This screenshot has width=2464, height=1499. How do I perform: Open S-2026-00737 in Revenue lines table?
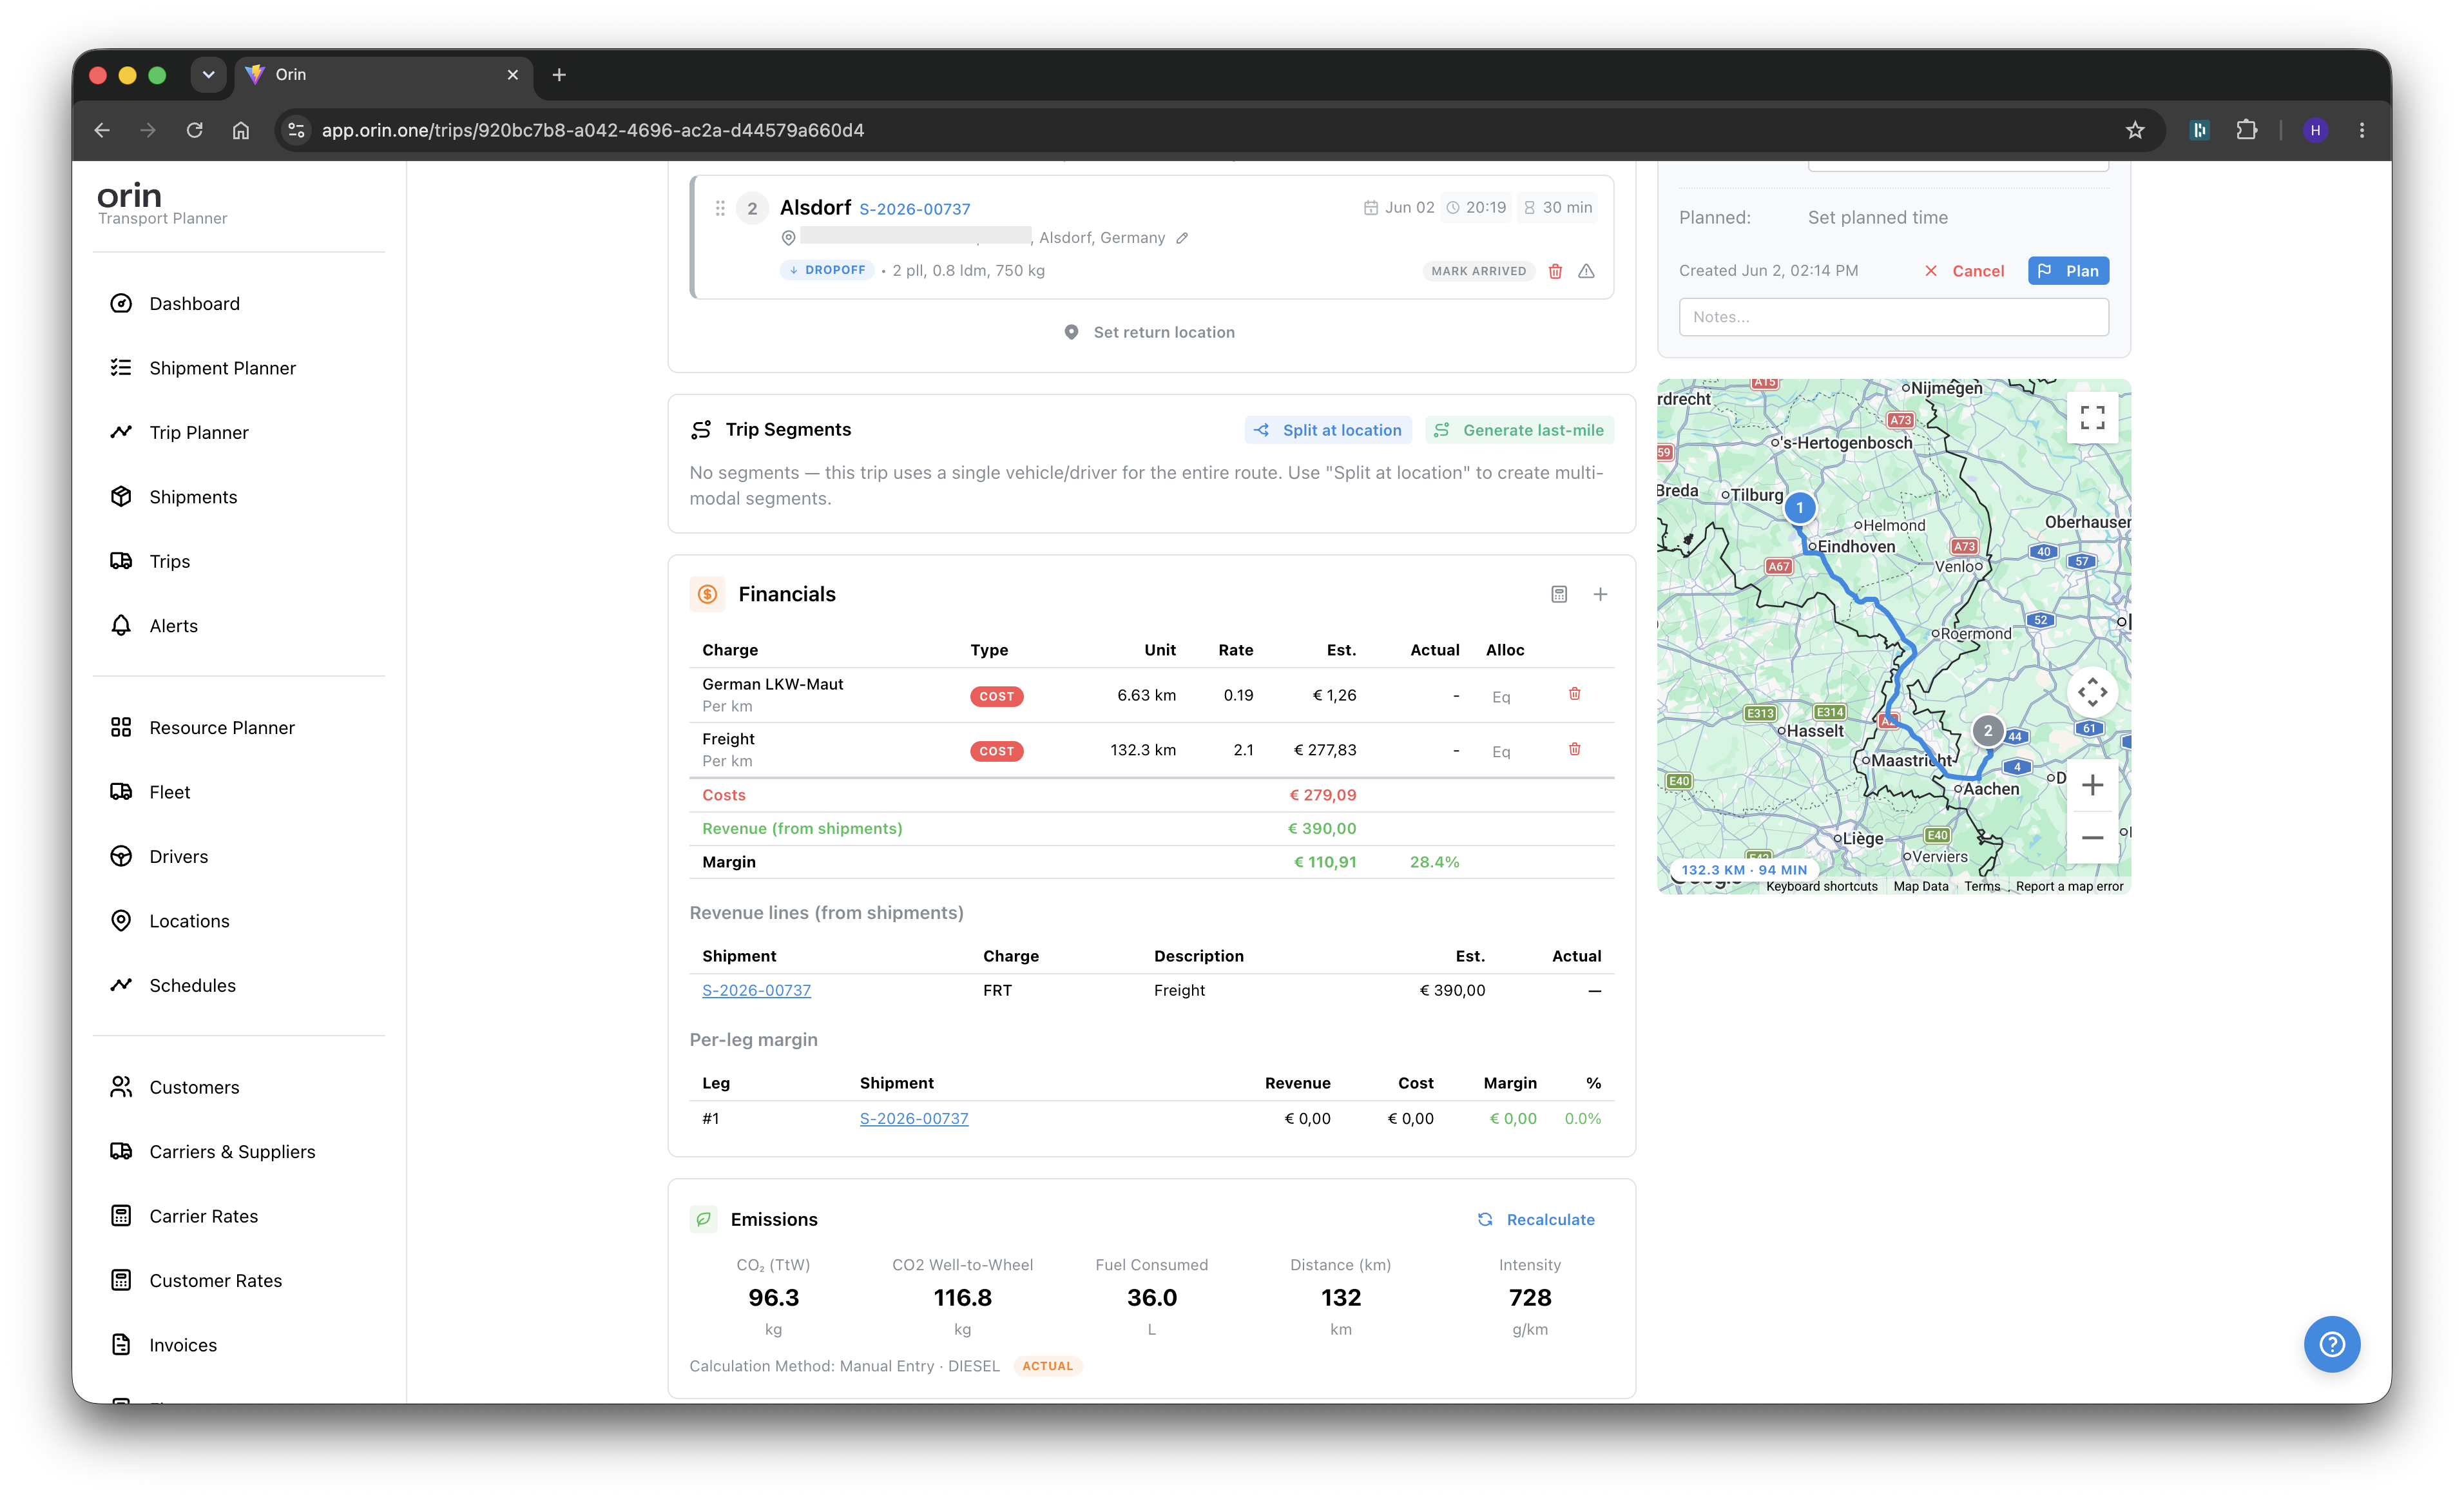[x=756, y=990]
